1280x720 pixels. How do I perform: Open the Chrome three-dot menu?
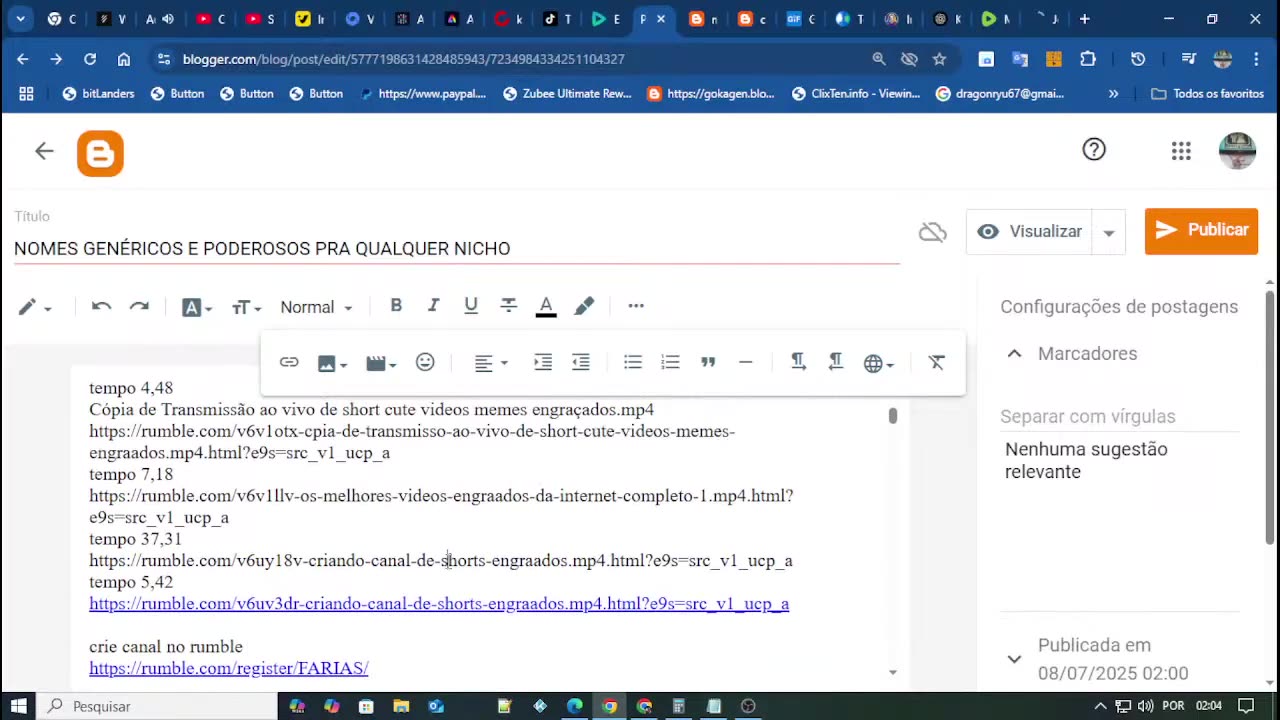click(1256, 59)
